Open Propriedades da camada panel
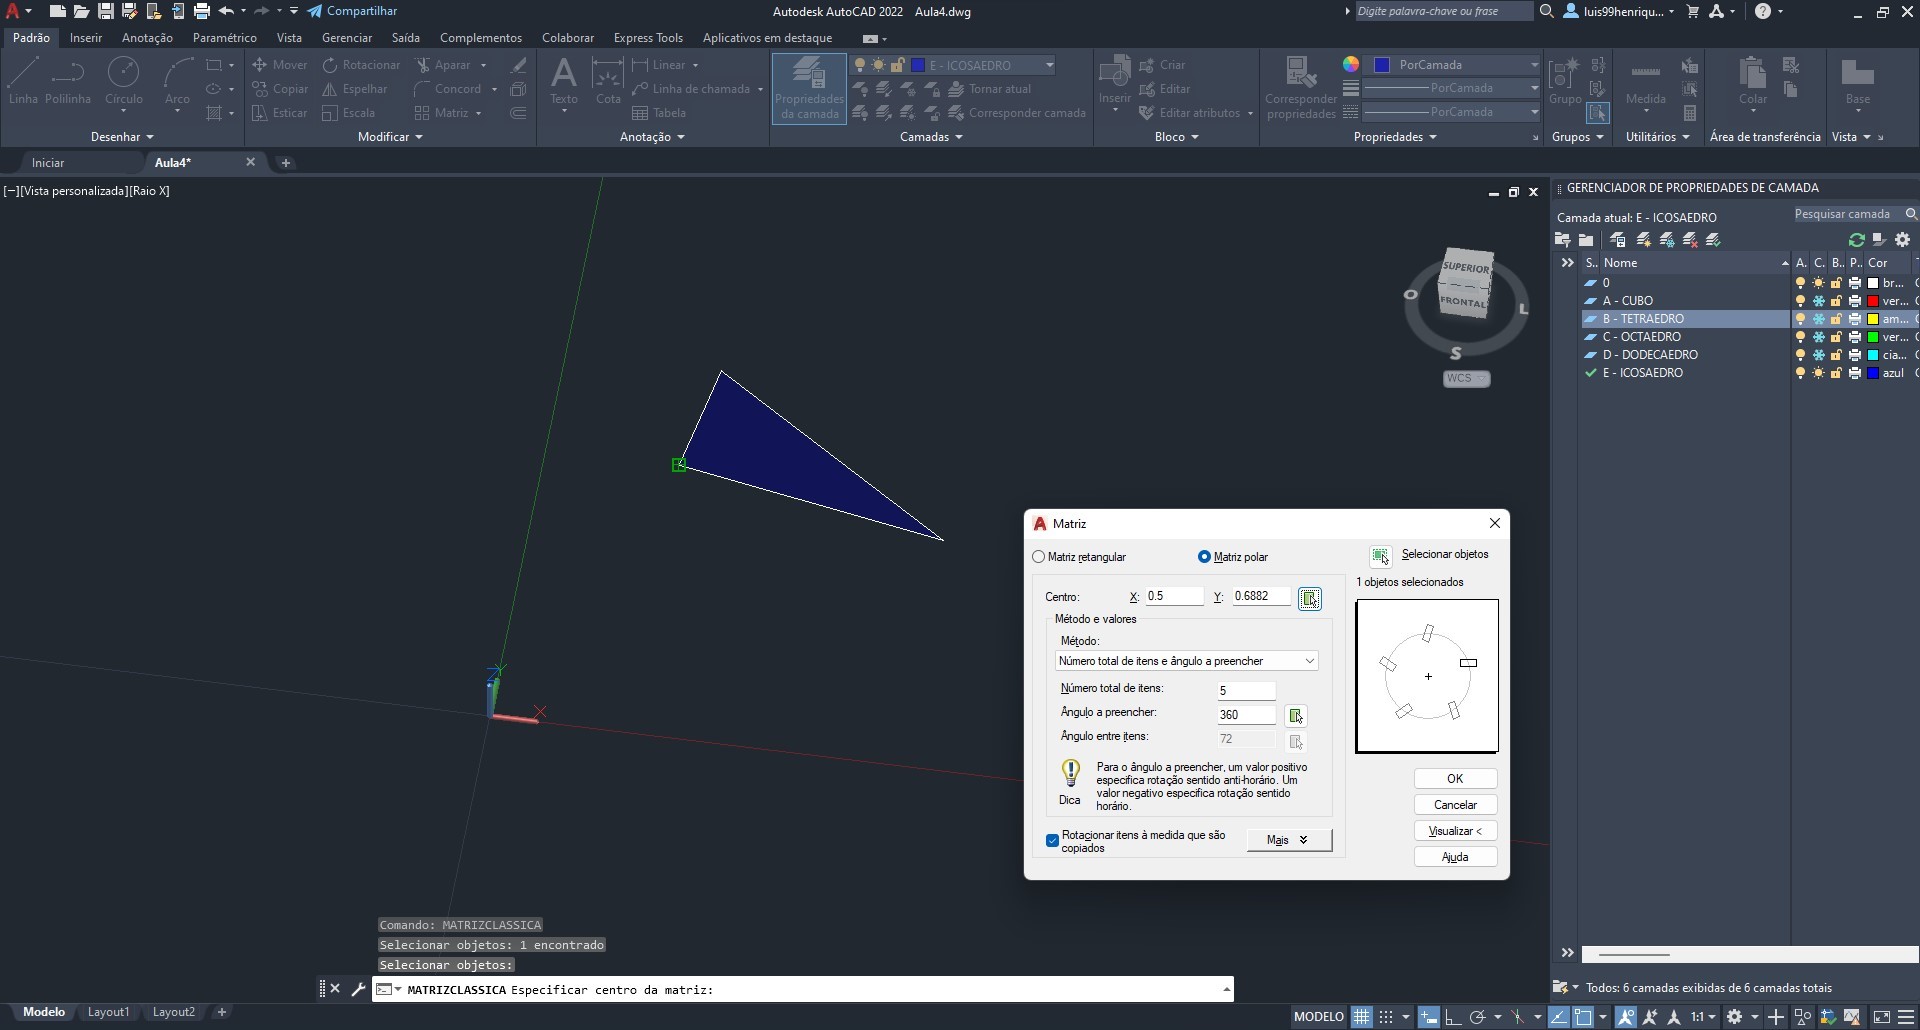The height and width of the screenshot is (1030, 1920). [809, 88]
